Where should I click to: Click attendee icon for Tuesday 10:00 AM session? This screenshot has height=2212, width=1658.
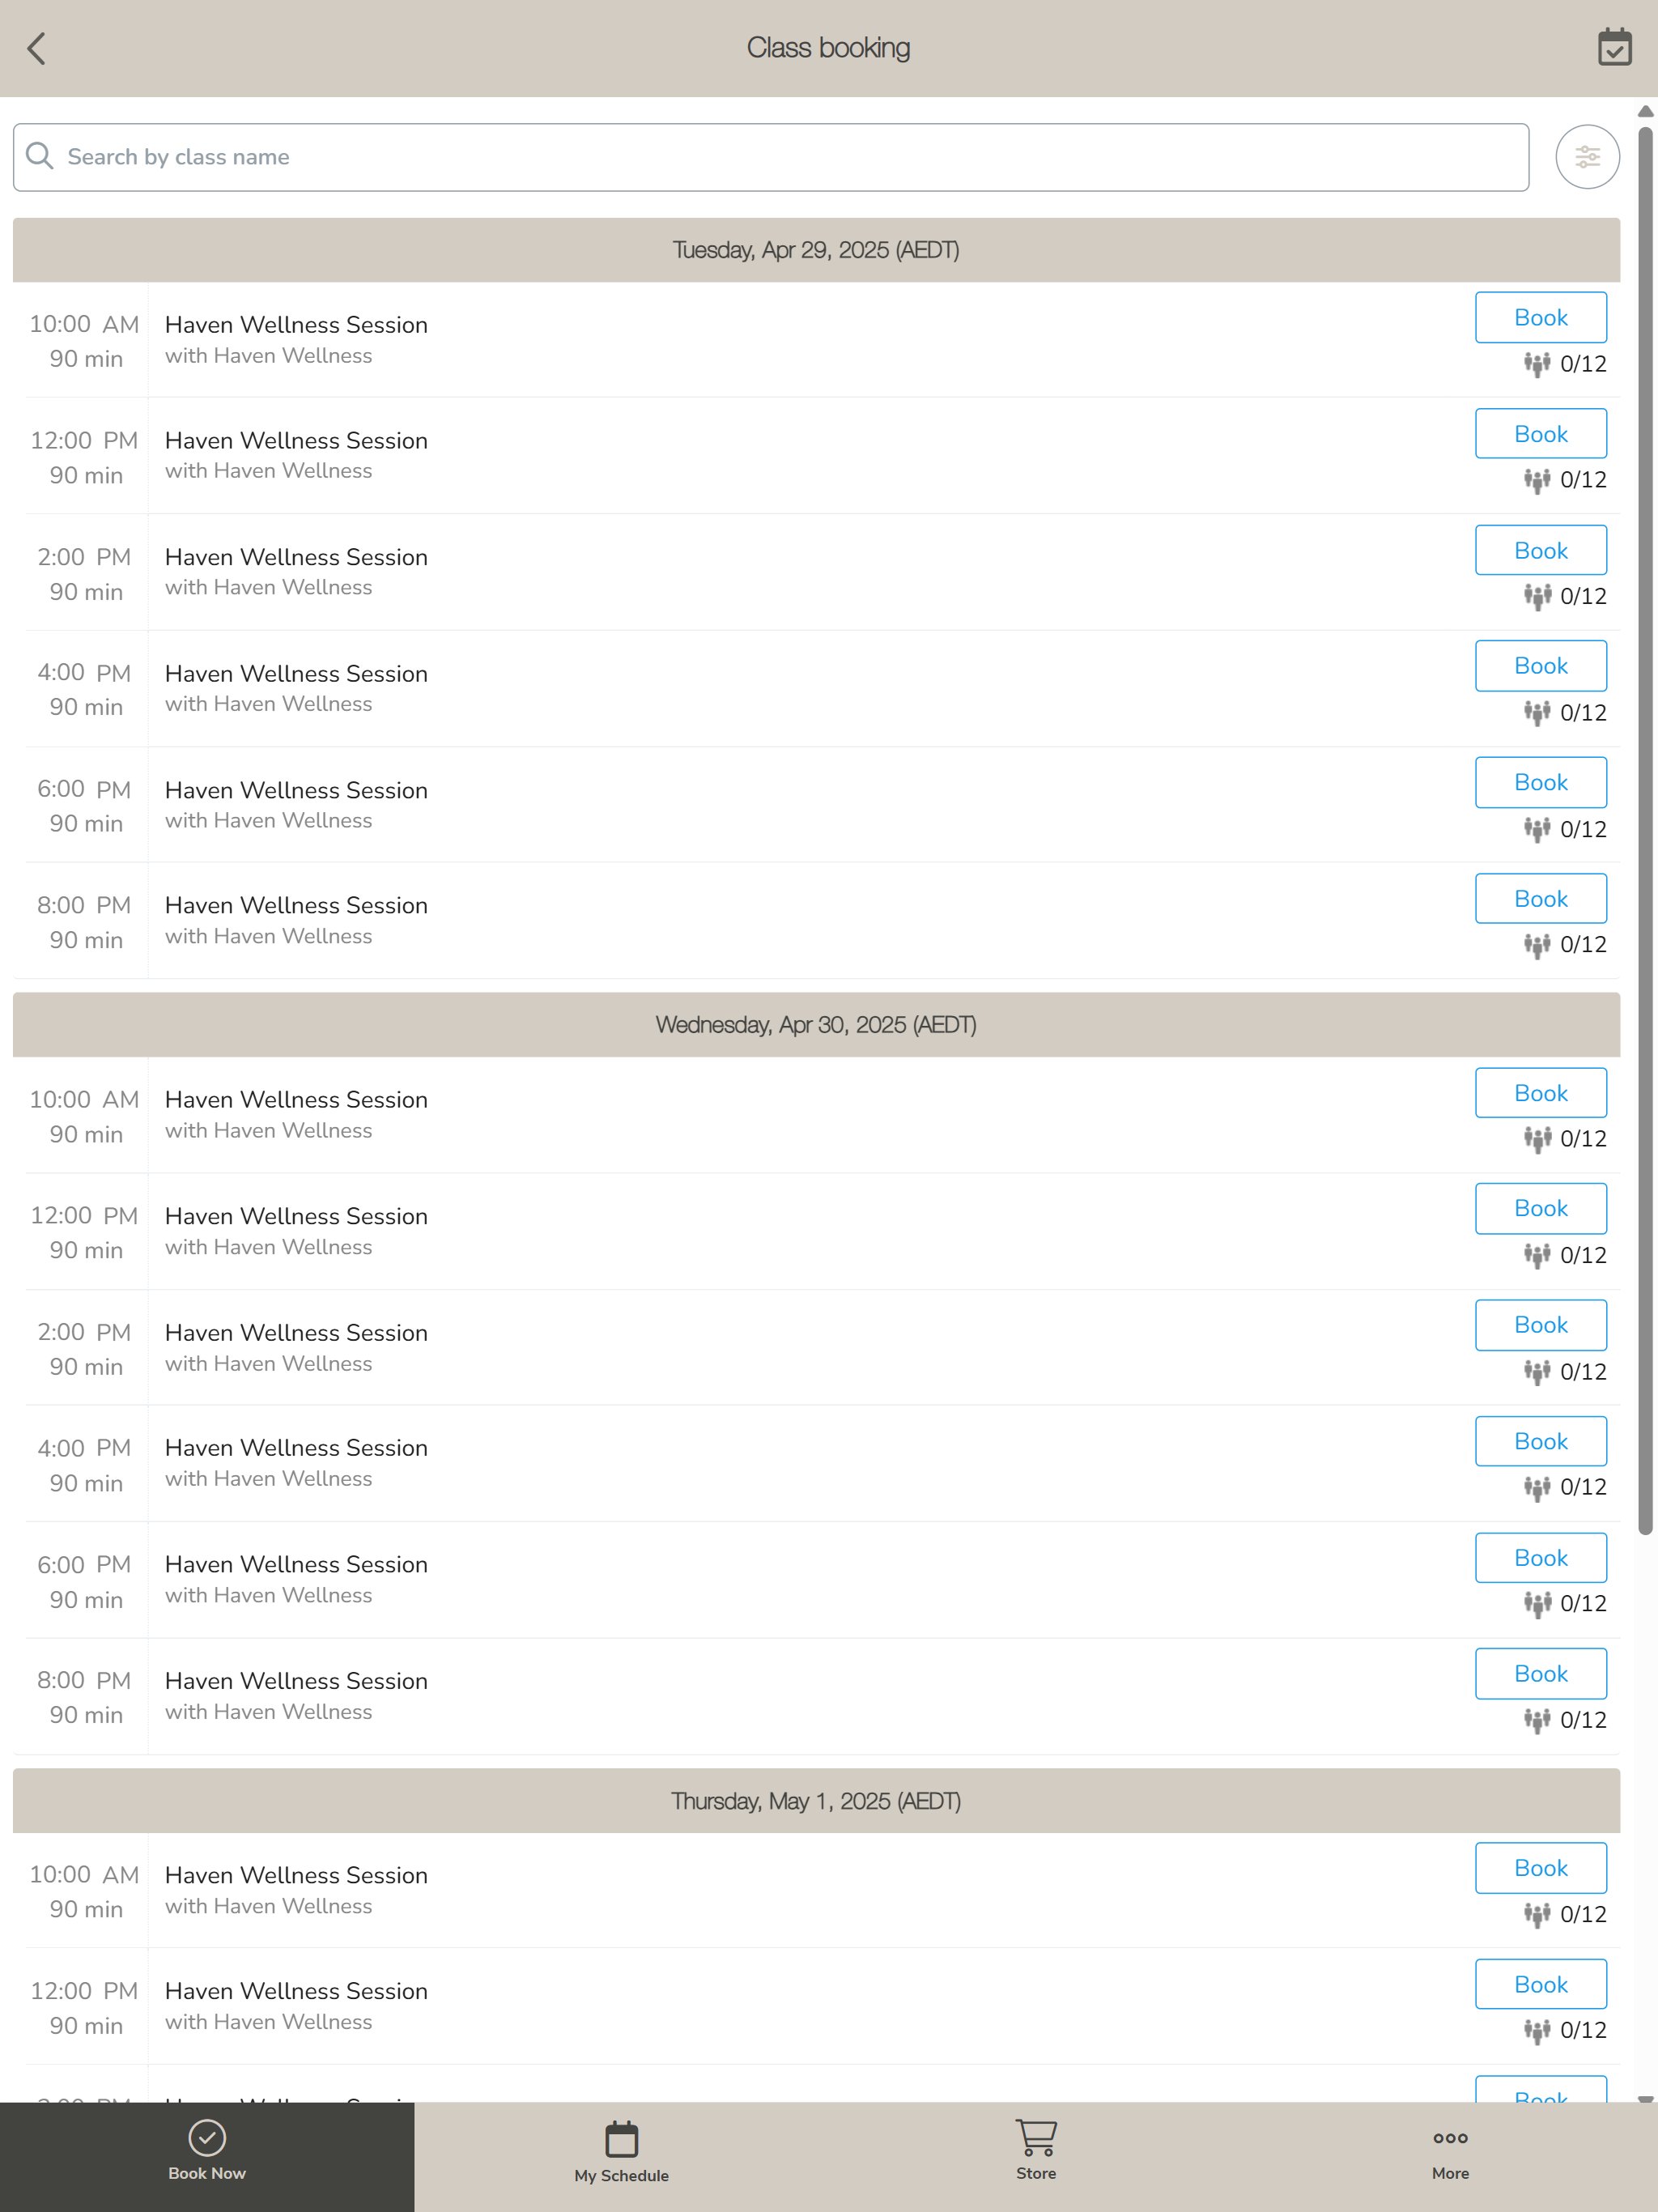[x=1537, y=364]
